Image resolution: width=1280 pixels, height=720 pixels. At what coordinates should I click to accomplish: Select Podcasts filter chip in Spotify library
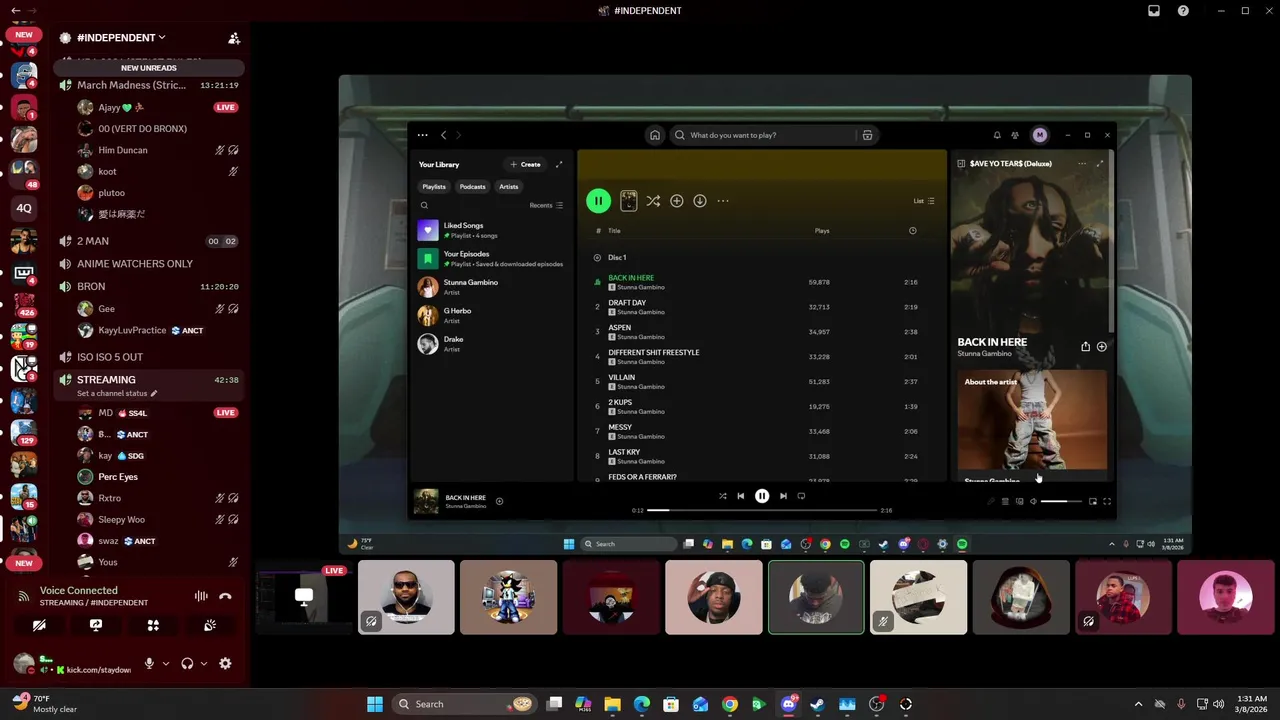tap(472, 187)
